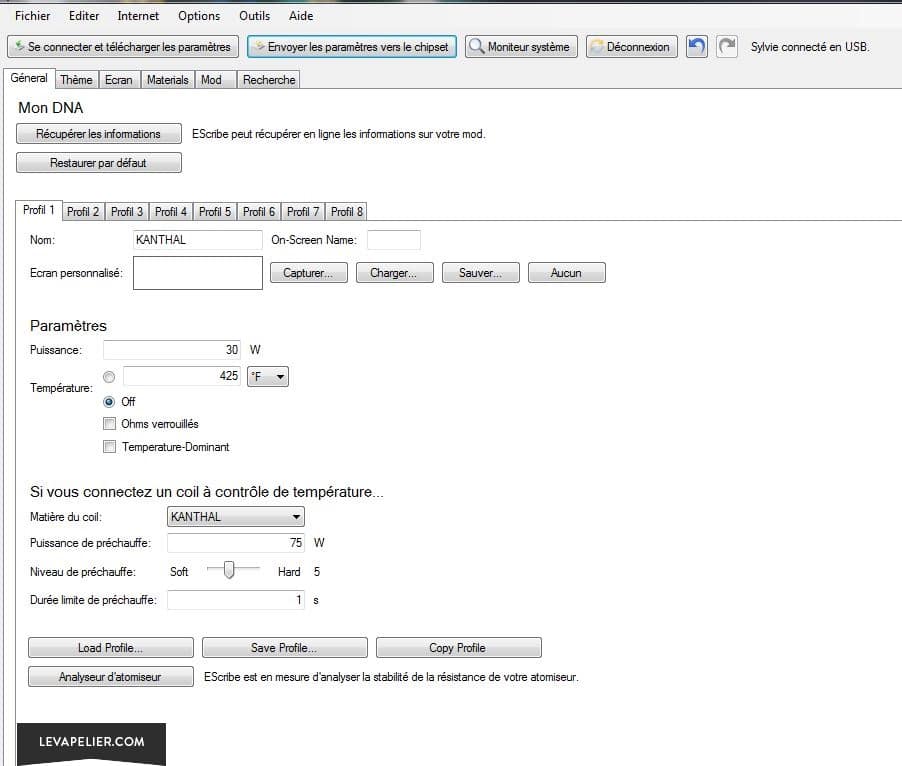Click Puissance de préchauffe field showing 75

coord(236,543)
